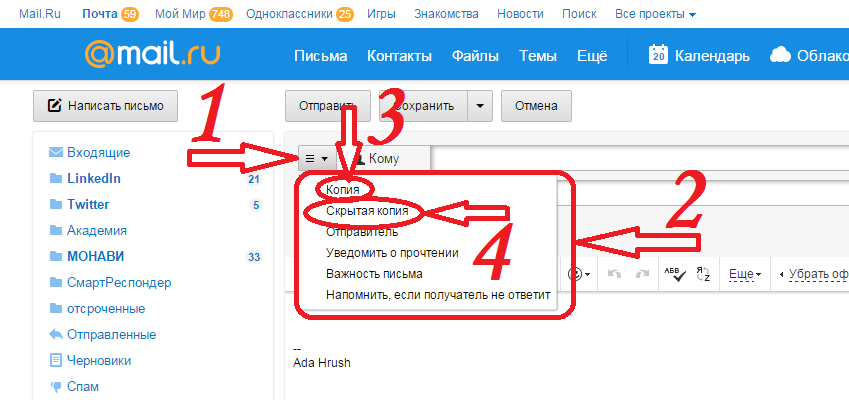Image resolution: width=849 pixels, height=400 pixels.
Task: Click the Отмена button
Action: click(x=536, y=106)
